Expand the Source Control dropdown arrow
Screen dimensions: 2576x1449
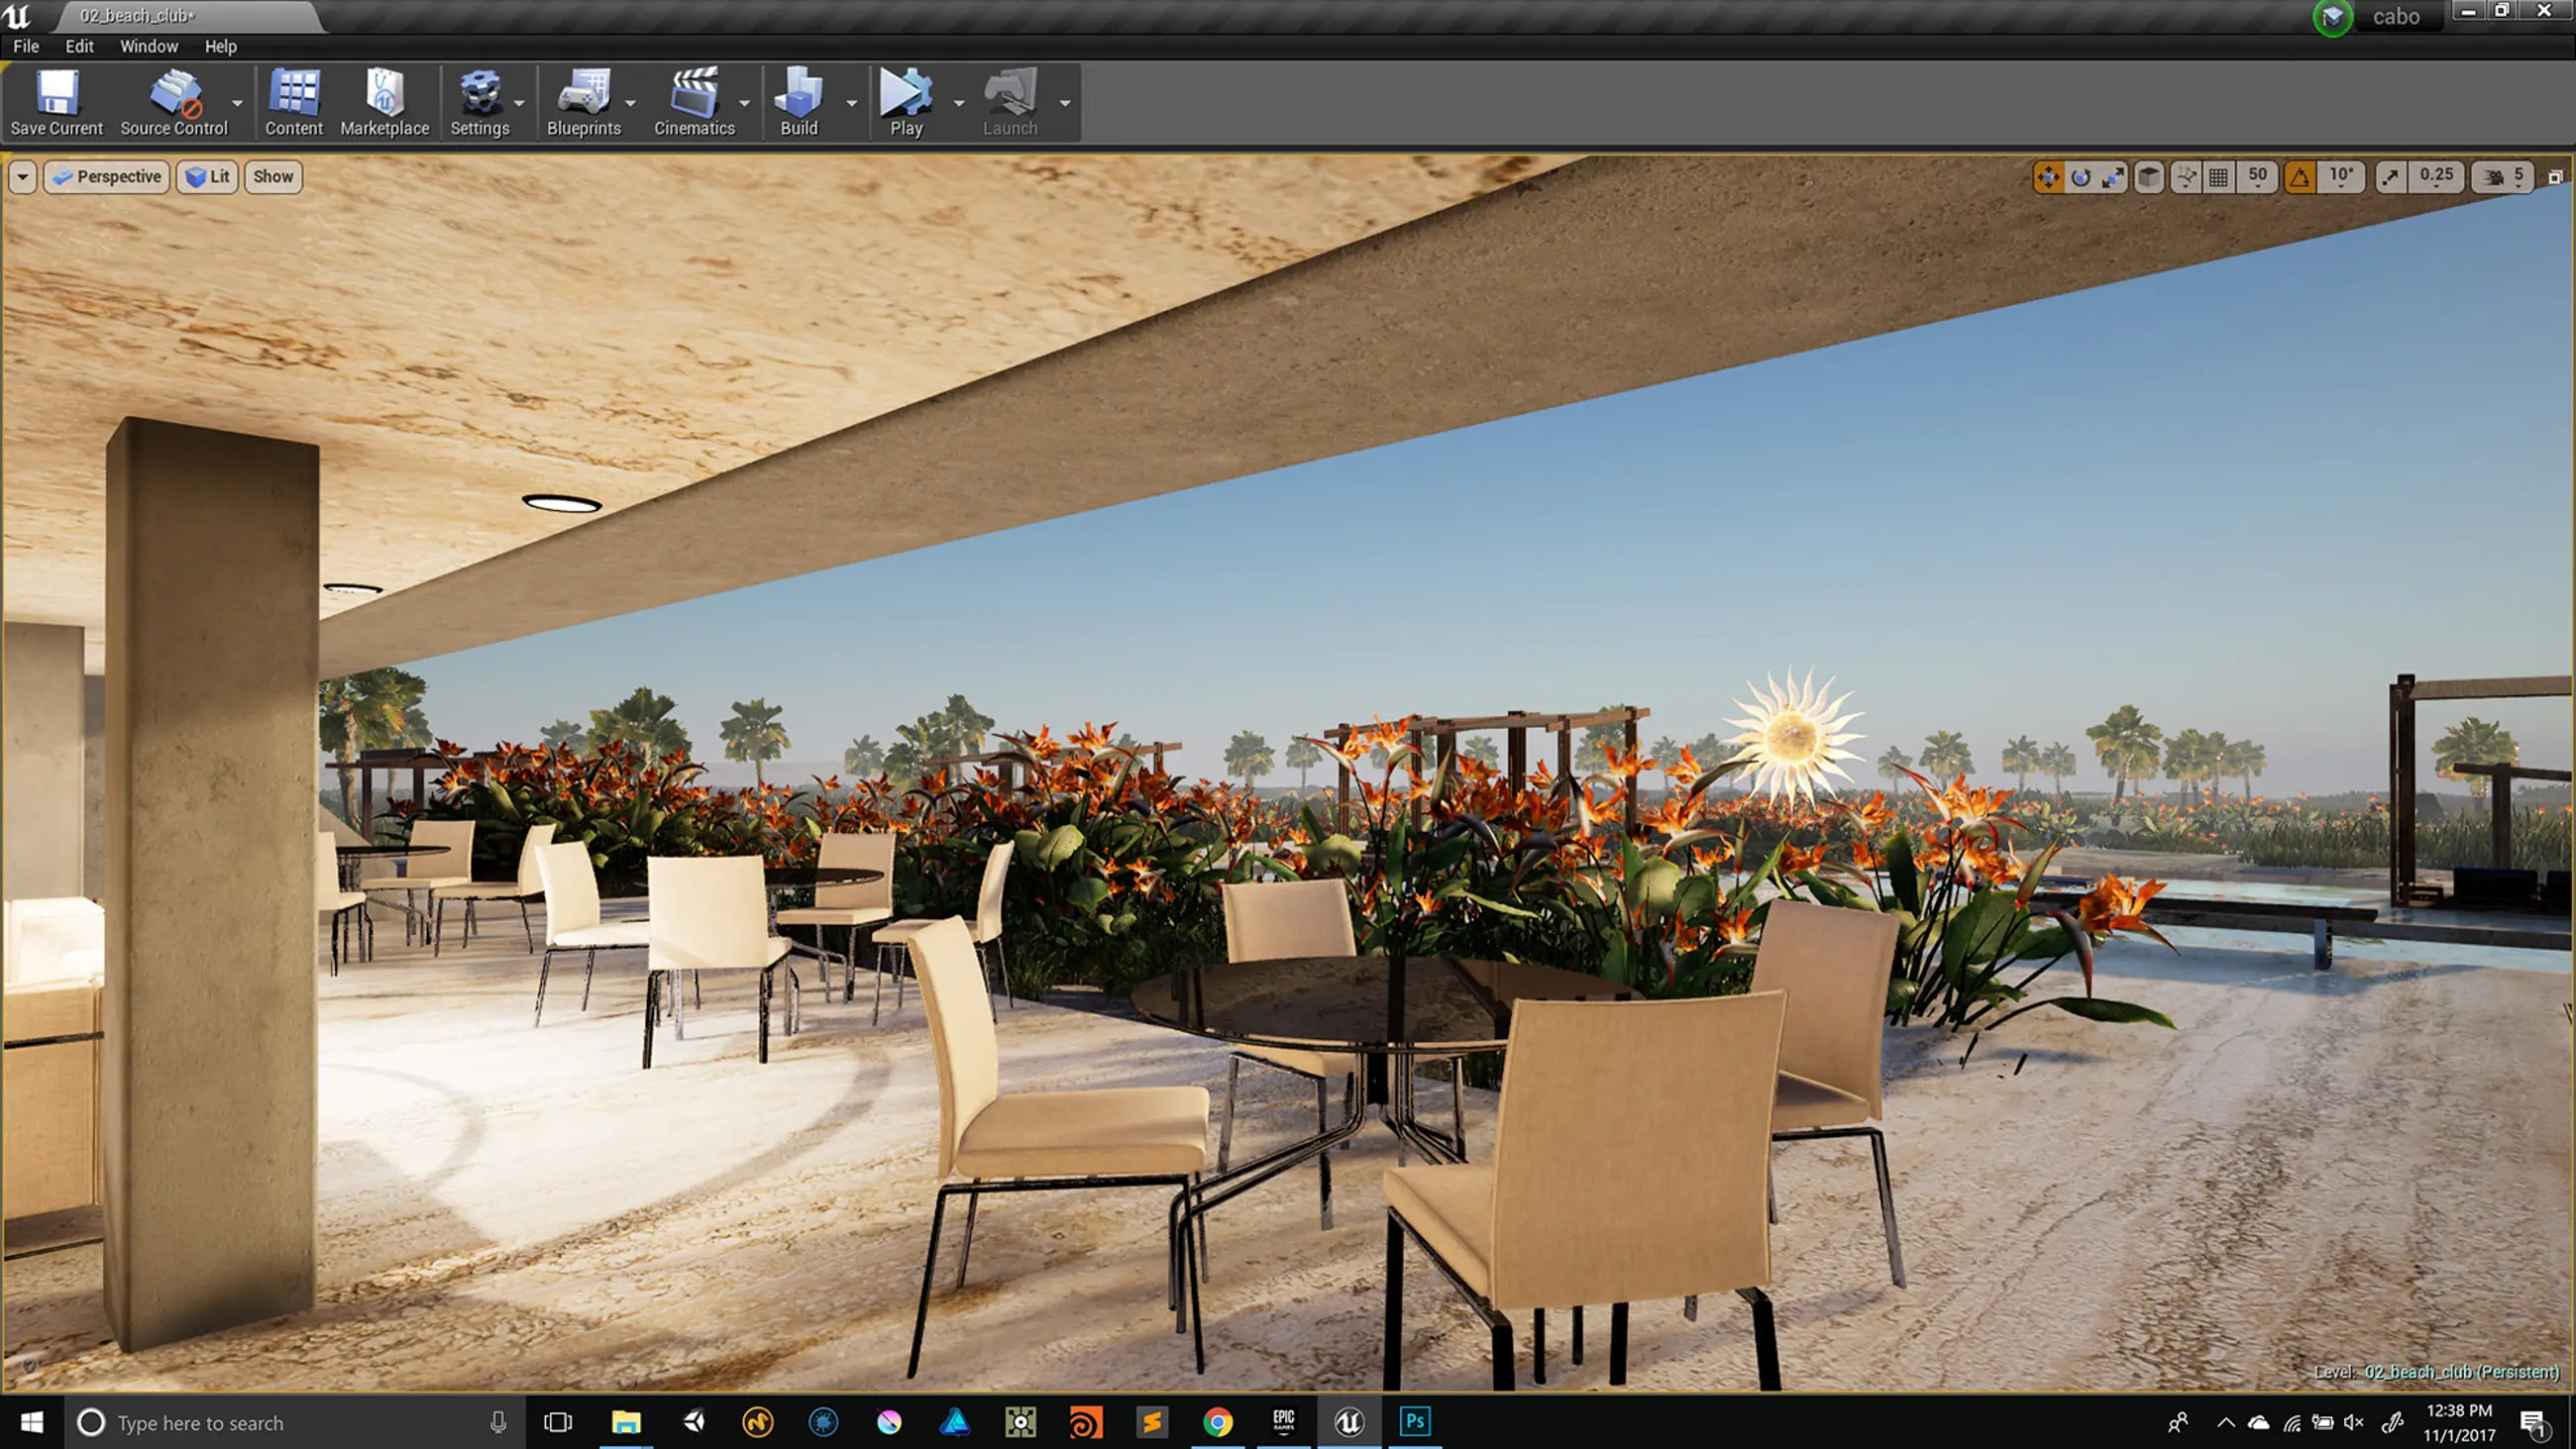pos(237,102)
